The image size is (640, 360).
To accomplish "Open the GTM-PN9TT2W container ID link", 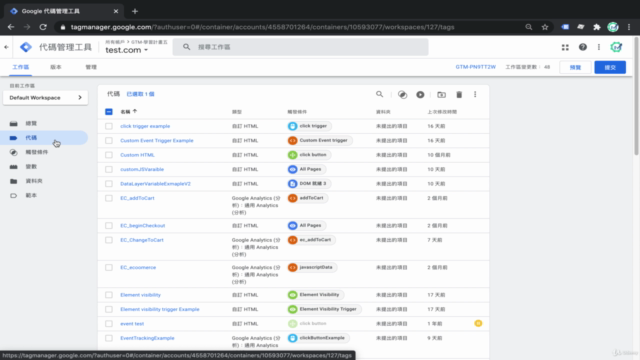I will pyautogui.click(x=476, y=67).
